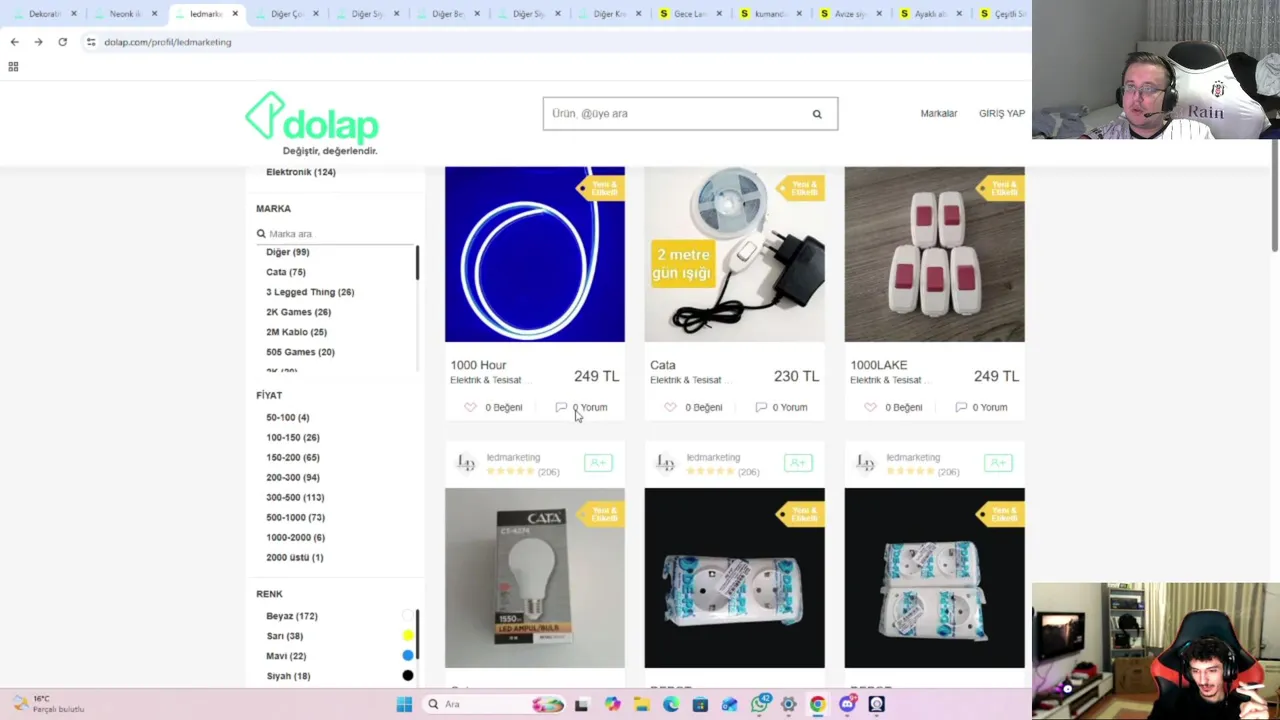1280x720 pixels.
Task: Open comments icon on 1000 Hour product
Action: 561,407
